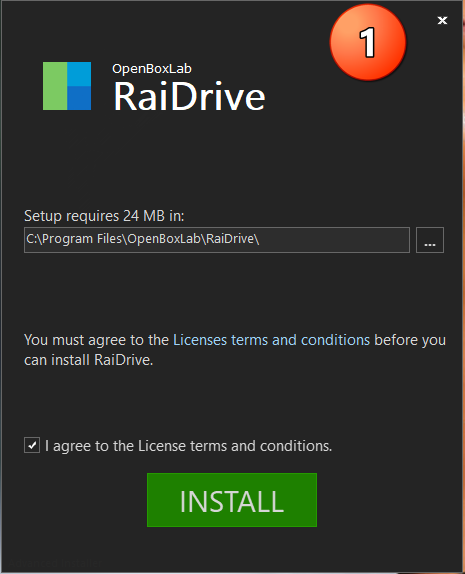Click the "before you" text after the link
Viewport: 465px width, 574px height.
(410, 340)
